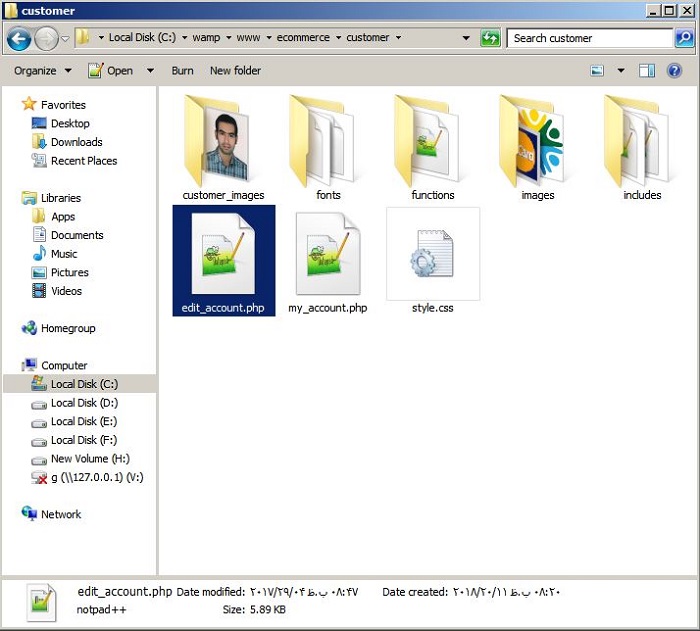This screenshot has width=700, height=631.
Task: Go to Downloads in Favorites
Action: 76,142
